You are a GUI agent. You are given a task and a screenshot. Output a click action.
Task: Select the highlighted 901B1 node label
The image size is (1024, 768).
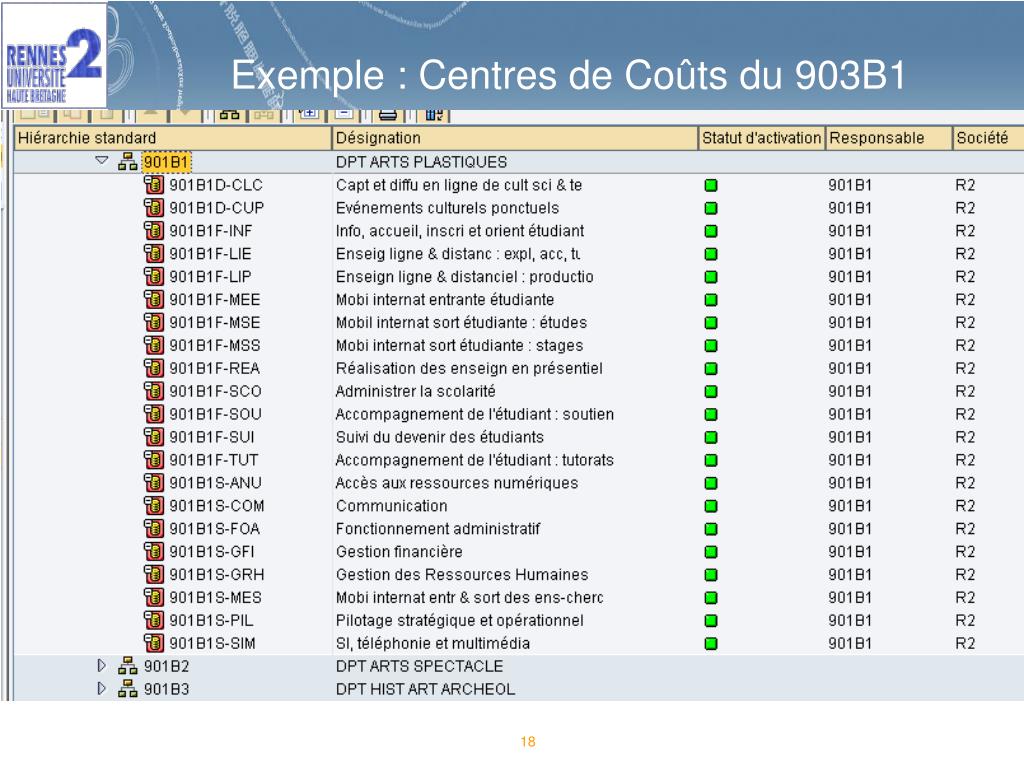coord(166,162)
